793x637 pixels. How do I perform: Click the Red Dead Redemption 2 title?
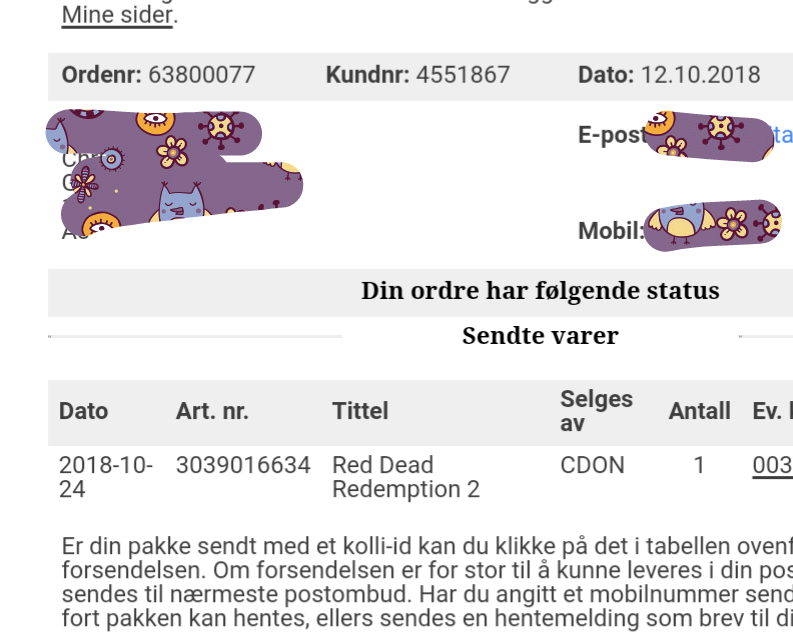406,477
